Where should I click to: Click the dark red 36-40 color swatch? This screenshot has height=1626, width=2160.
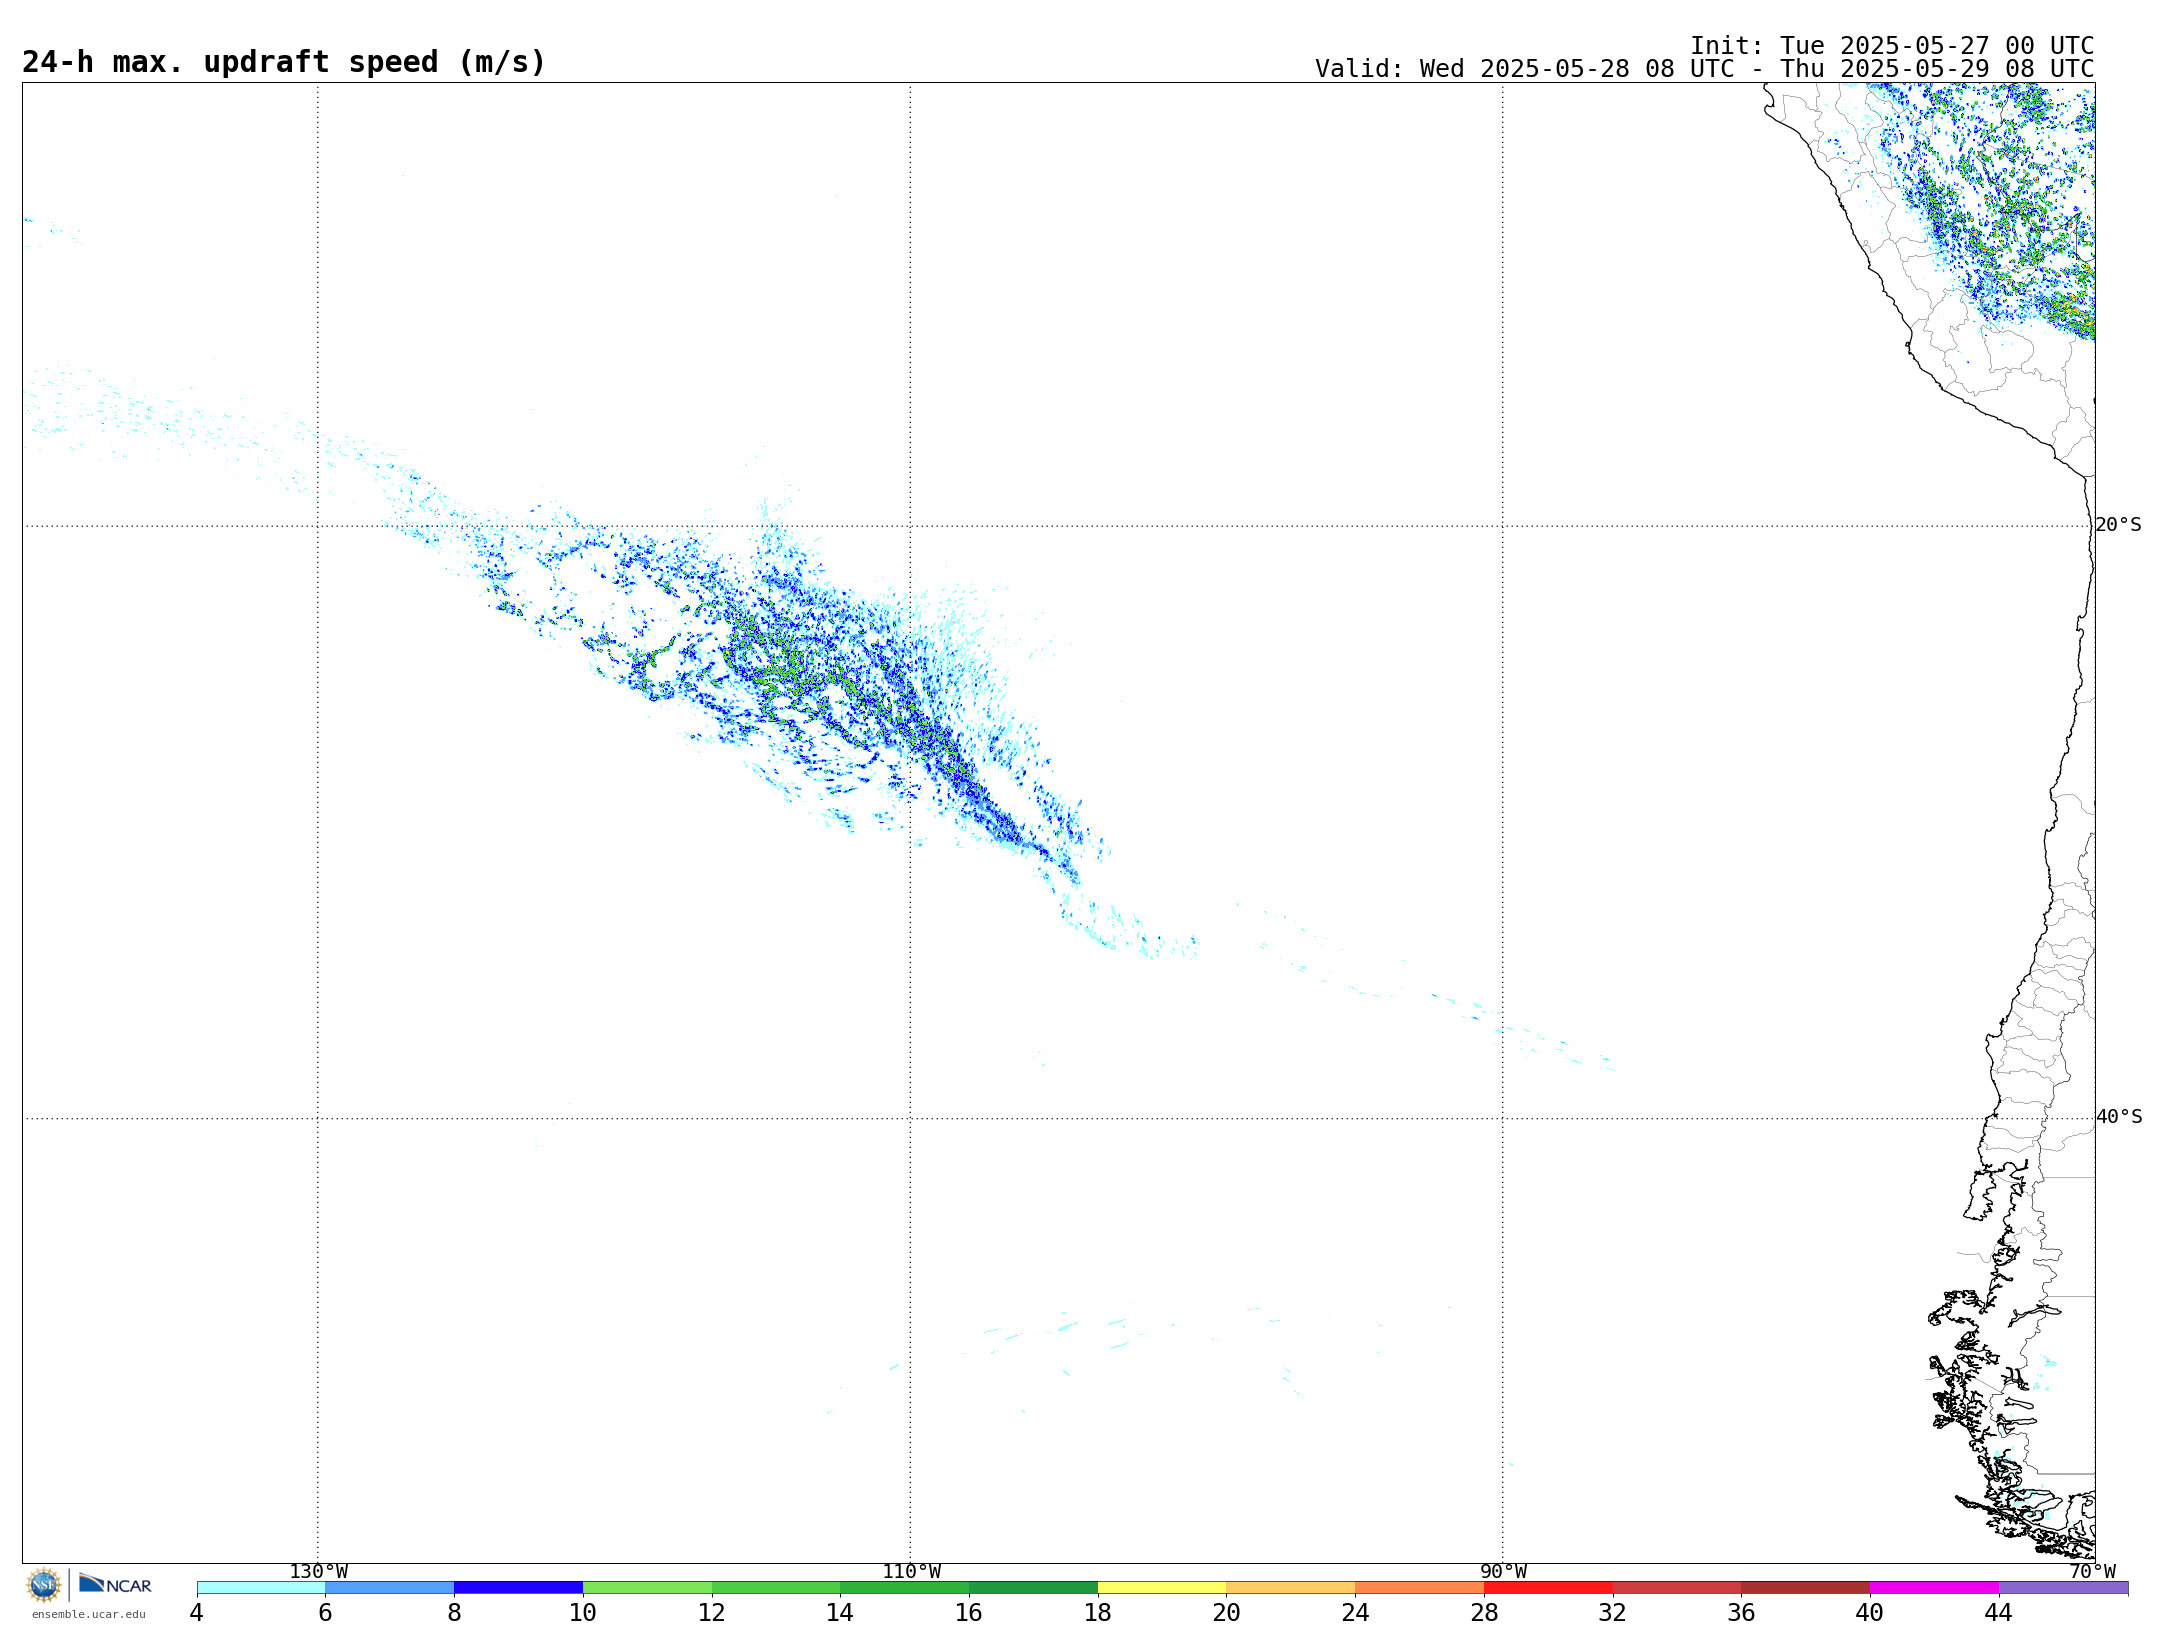click(1805, 1588)
